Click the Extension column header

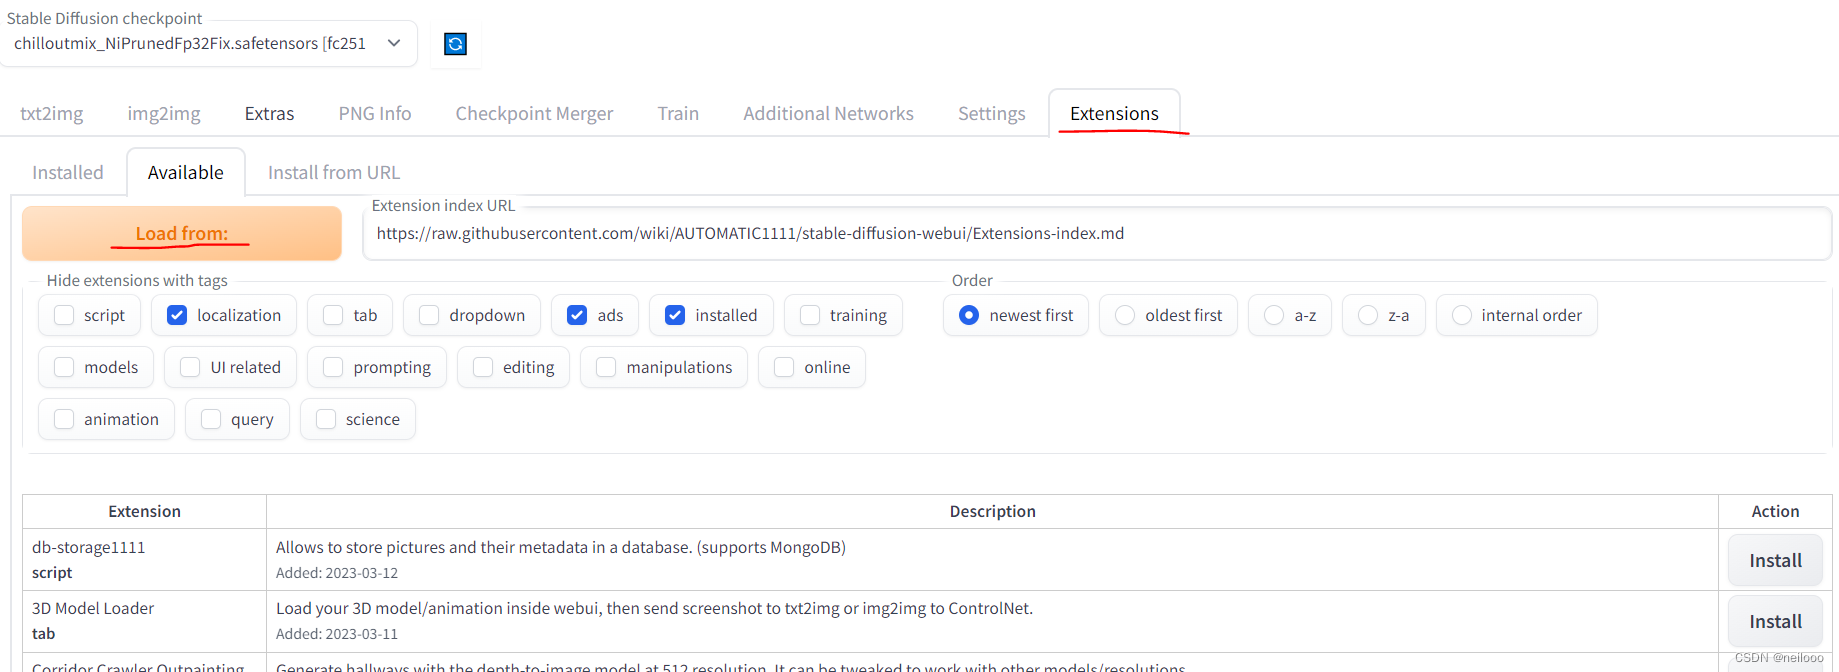[x=145, y=512]
